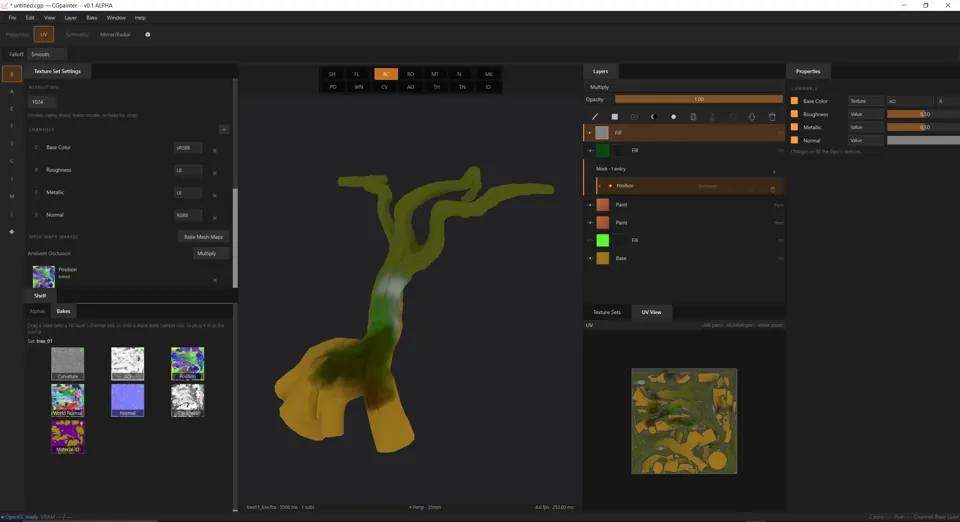
Task: Open the Base Color Texture source dropdown
Action: [866, 101]
